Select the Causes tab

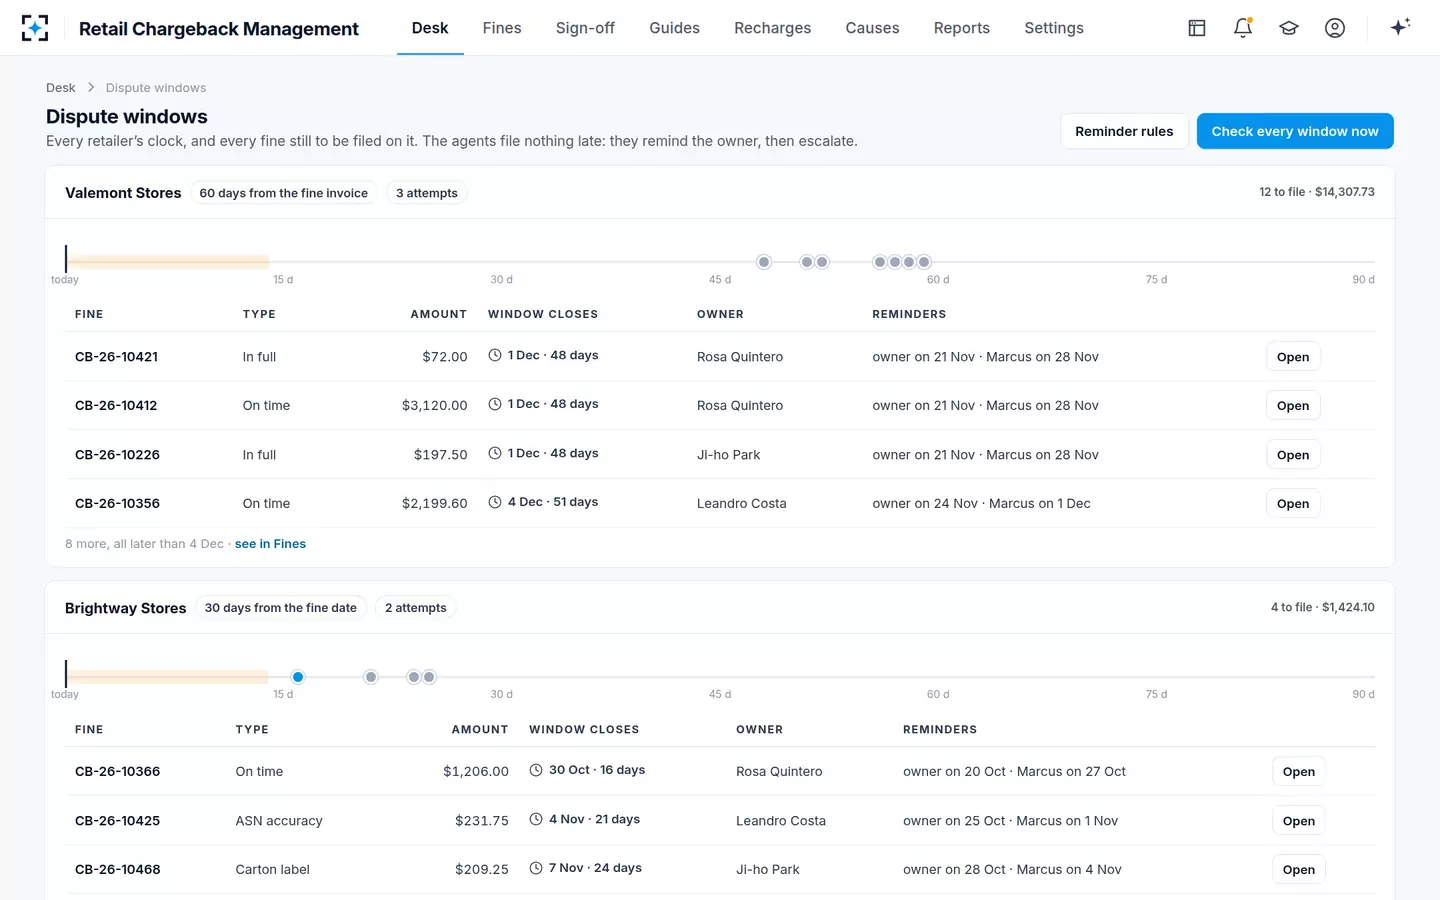tap(872, 28)
